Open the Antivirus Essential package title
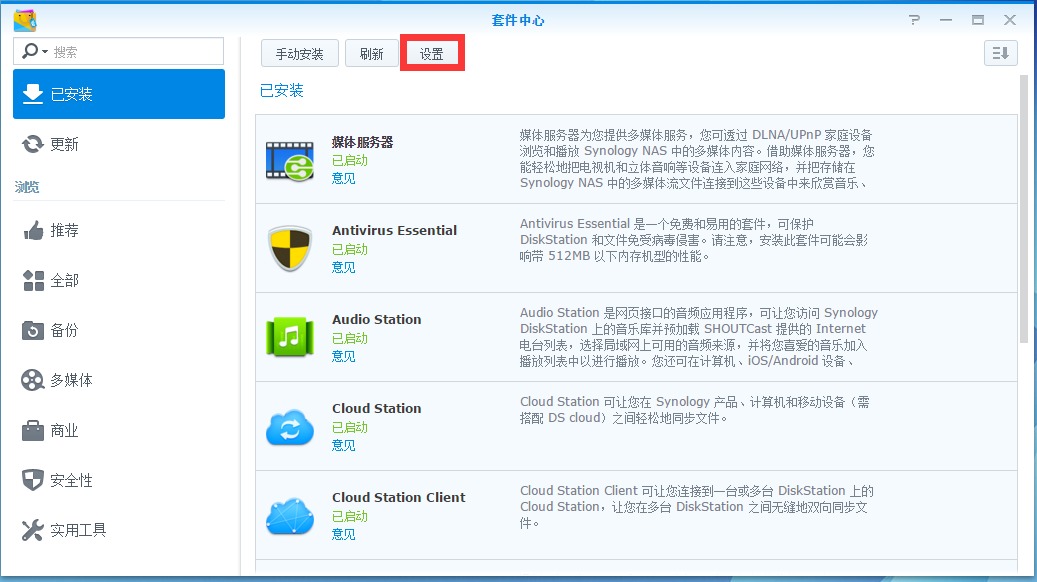Viewport: 1037px width, 582px height. pos(394,230)
